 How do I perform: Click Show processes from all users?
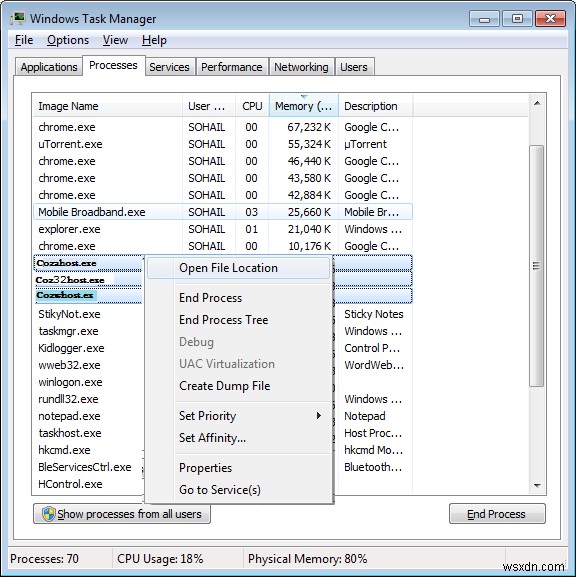click(122, 514)
